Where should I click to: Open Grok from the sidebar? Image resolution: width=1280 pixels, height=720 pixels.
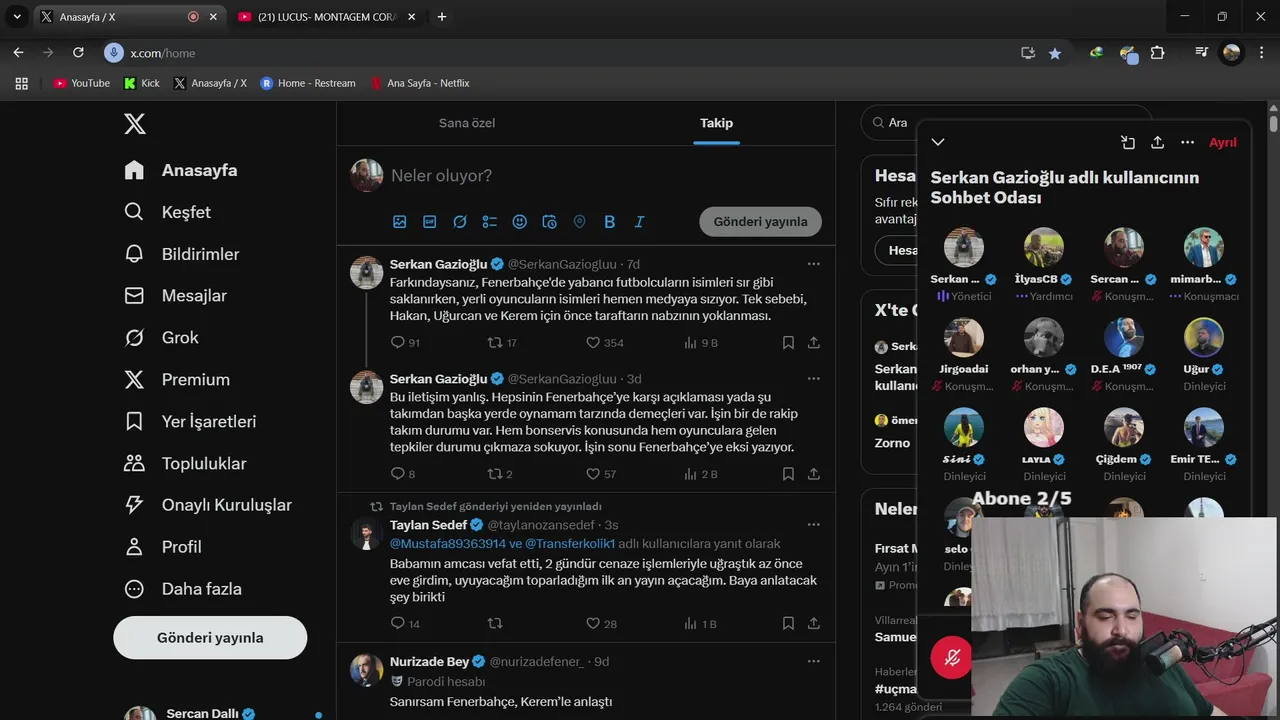point(161,338)
